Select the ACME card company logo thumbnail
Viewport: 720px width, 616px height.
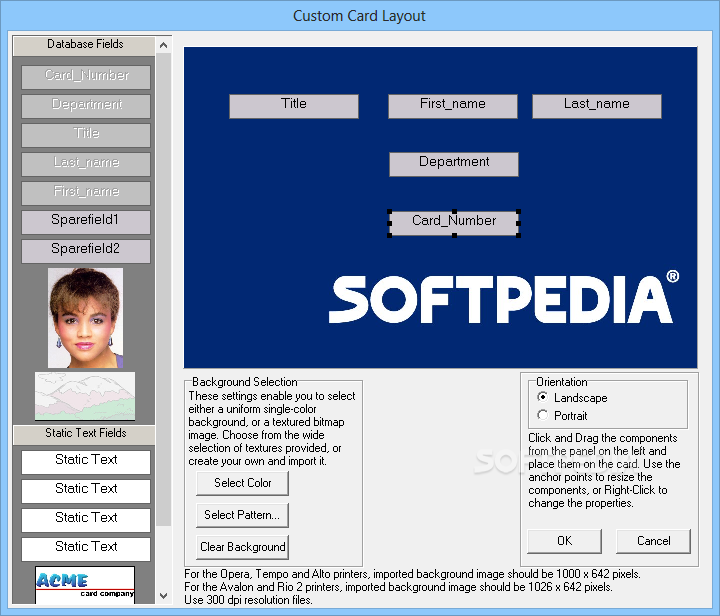point(85,585)
